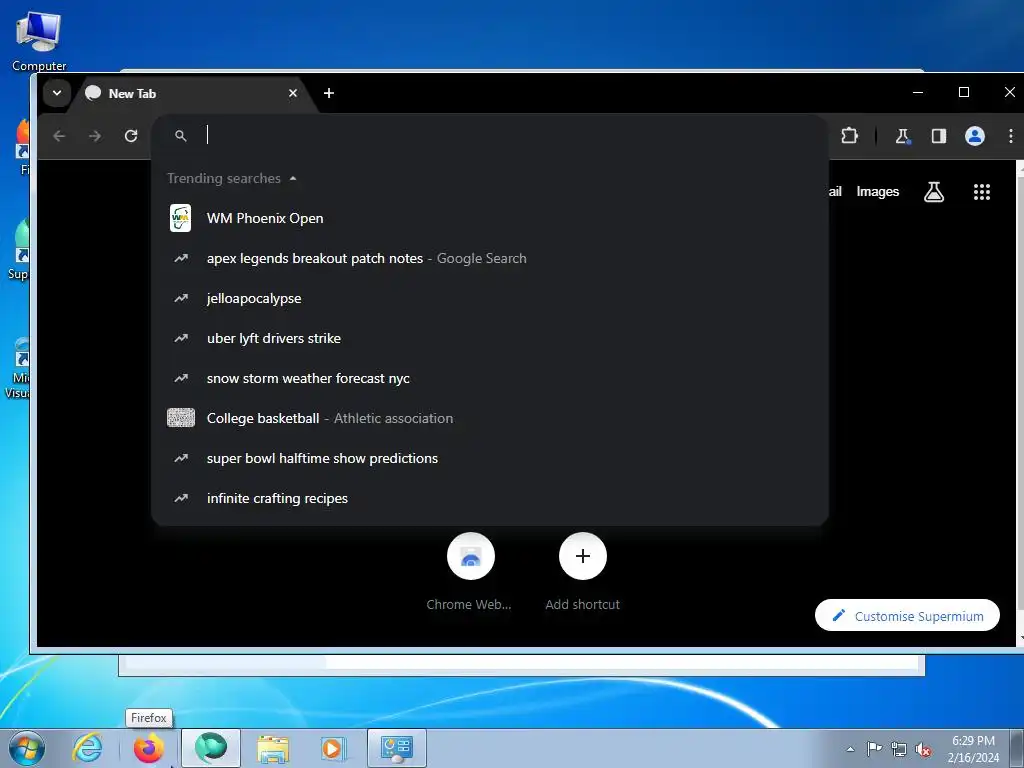Select uber lyft drivers strike suggestion
Viewport: 1024px width, 768px height.
click(x=490, y=338)
